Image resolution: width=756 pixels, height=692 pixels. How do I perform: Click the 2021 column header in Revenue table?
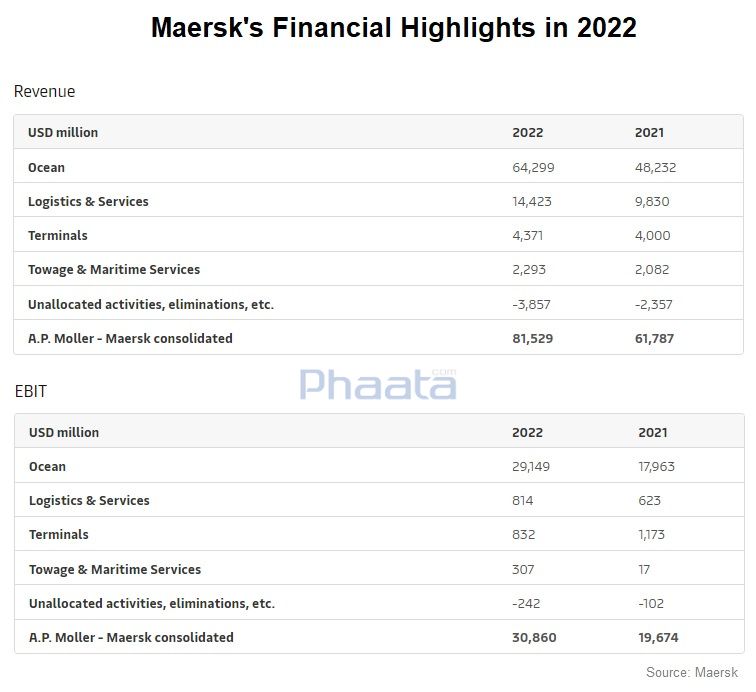click(x=649, y=133)
